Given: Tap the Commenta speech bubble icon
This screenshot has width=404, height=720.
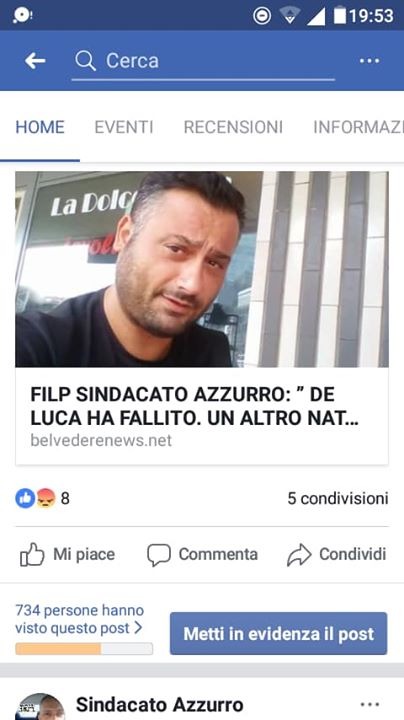Looking at the screenshot, I should click(159, 555).
